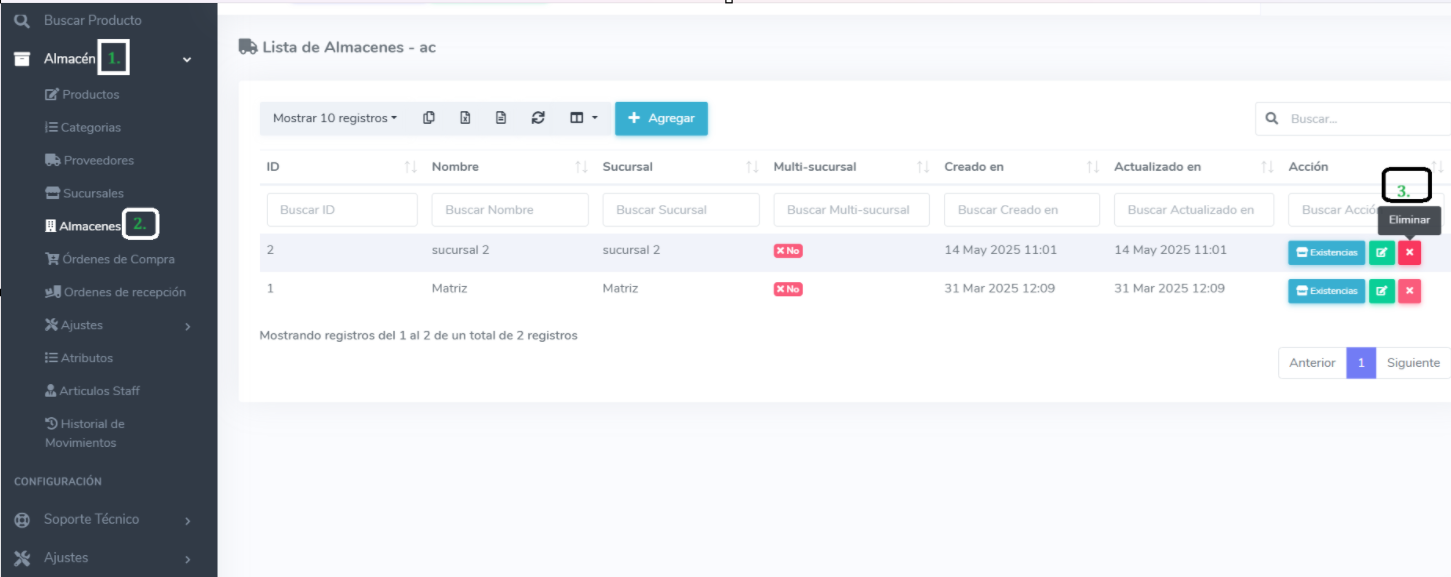Open Mostrar 10 registros dropdown
The image size is (1451, 577).
click(x=334, y=118)
